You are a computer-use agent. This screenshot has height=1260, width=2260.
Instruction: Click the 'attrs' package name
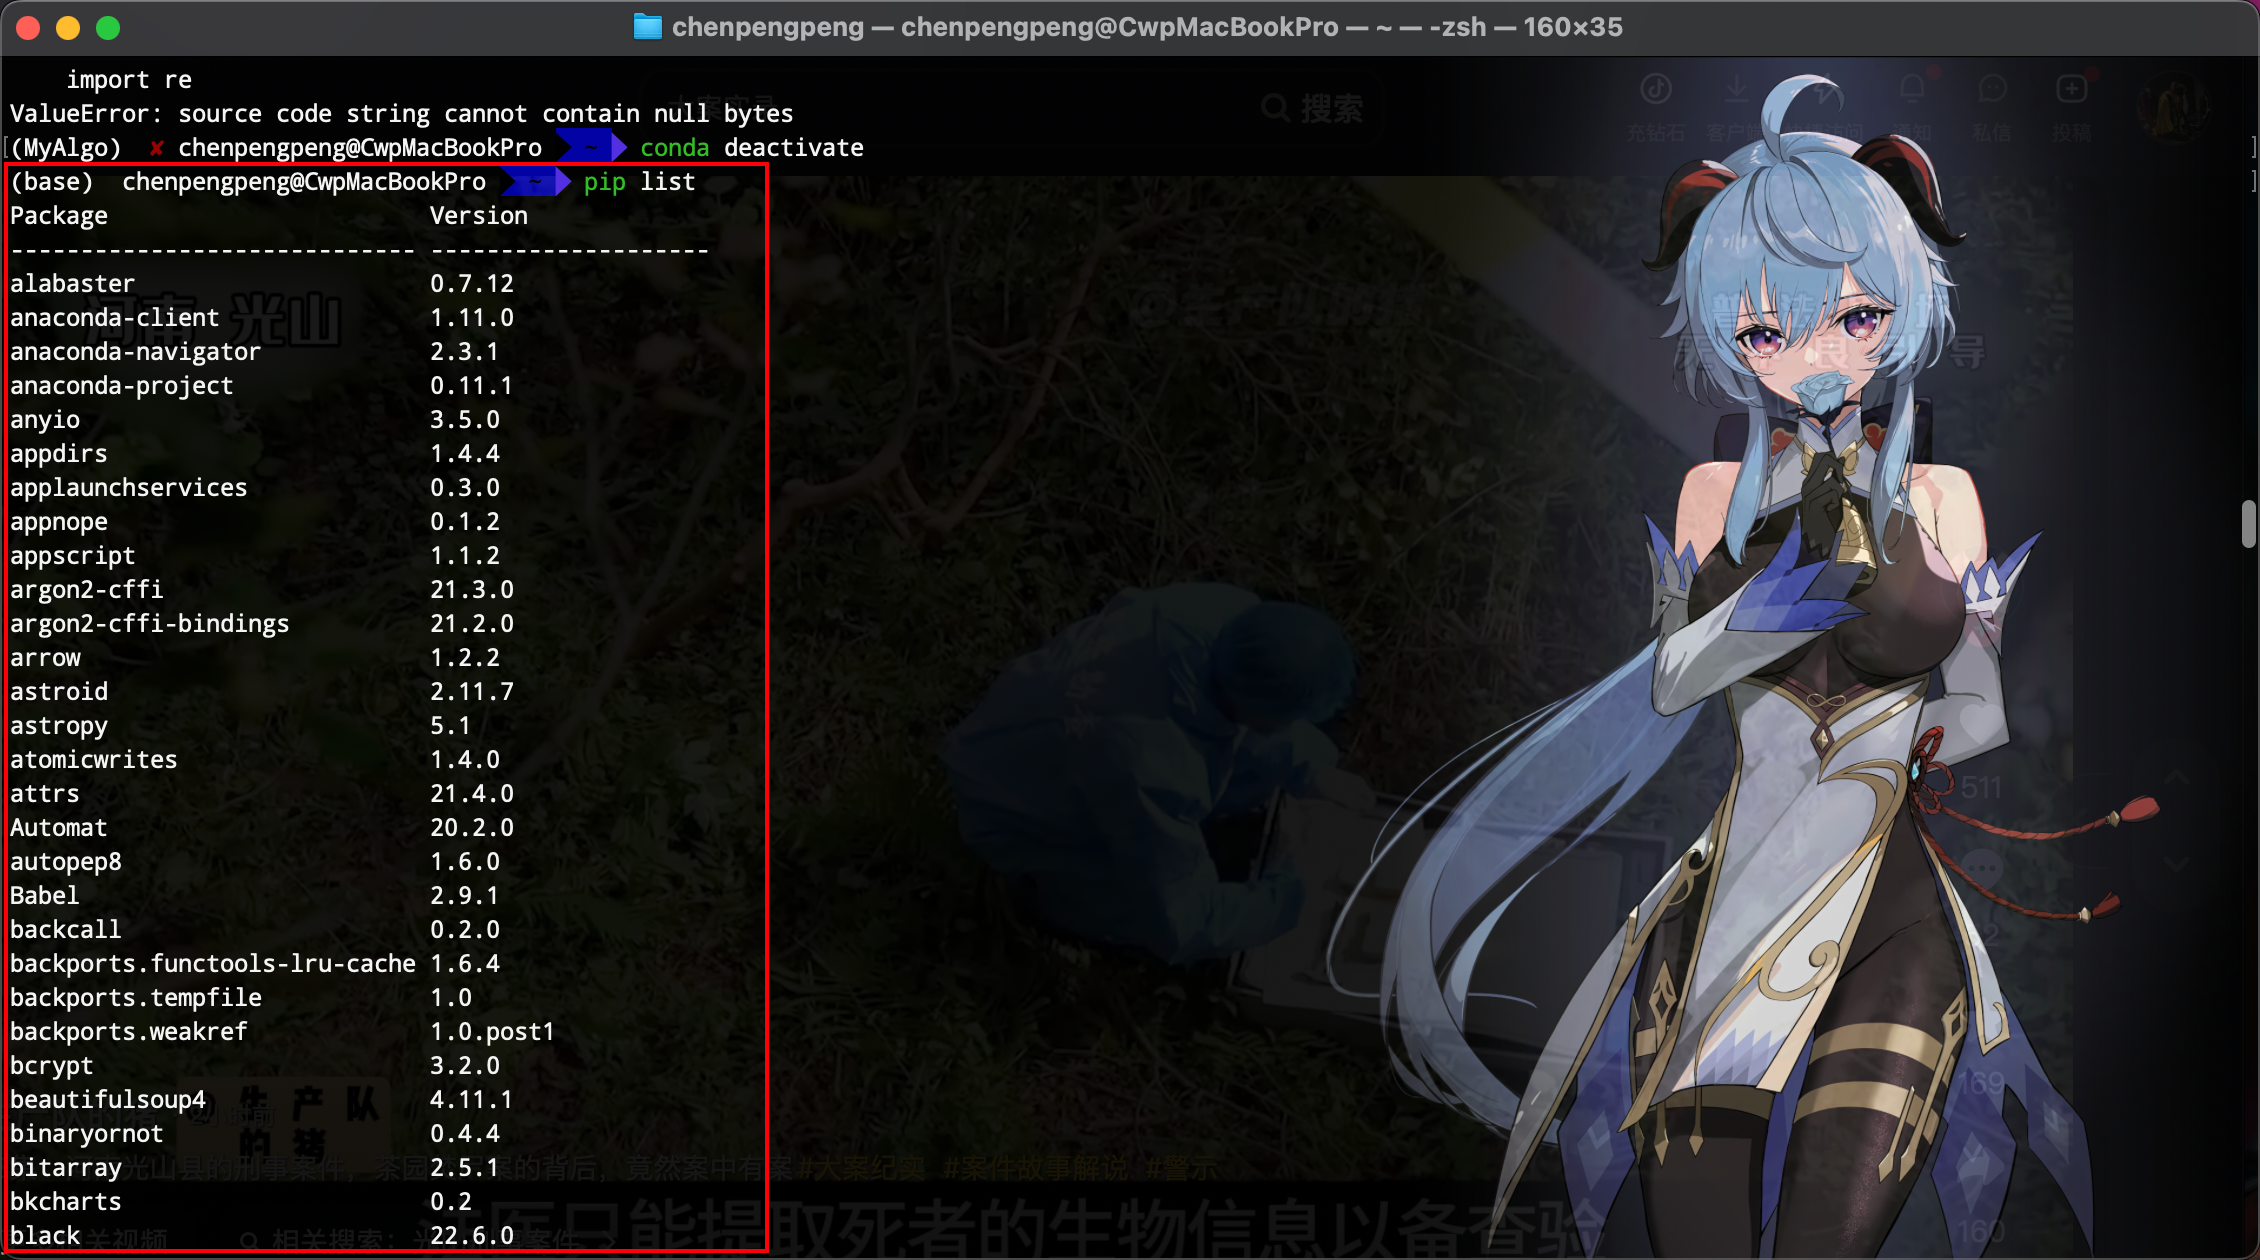pos(45,794)
